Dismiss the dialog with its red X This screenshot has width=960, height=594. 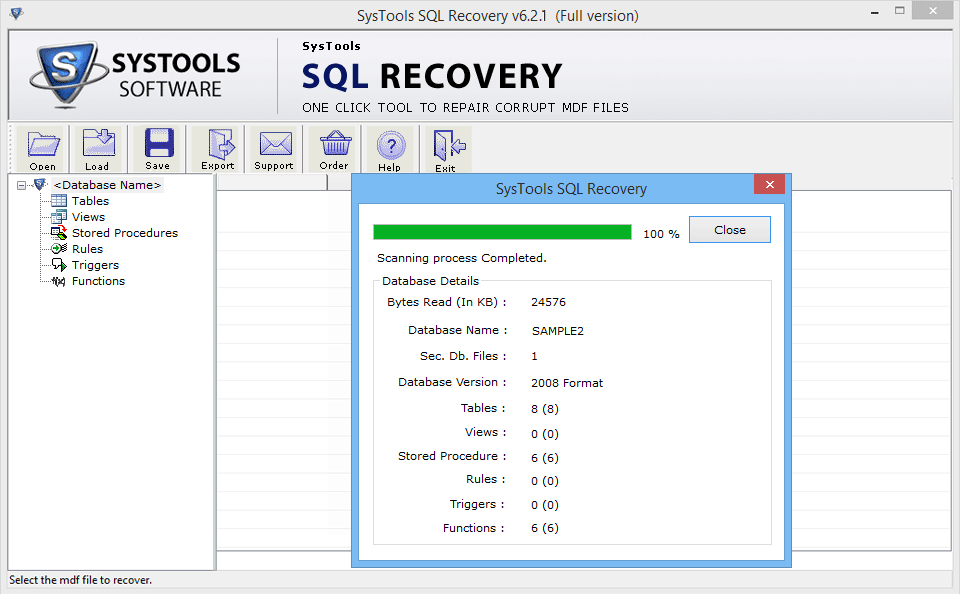769,184
